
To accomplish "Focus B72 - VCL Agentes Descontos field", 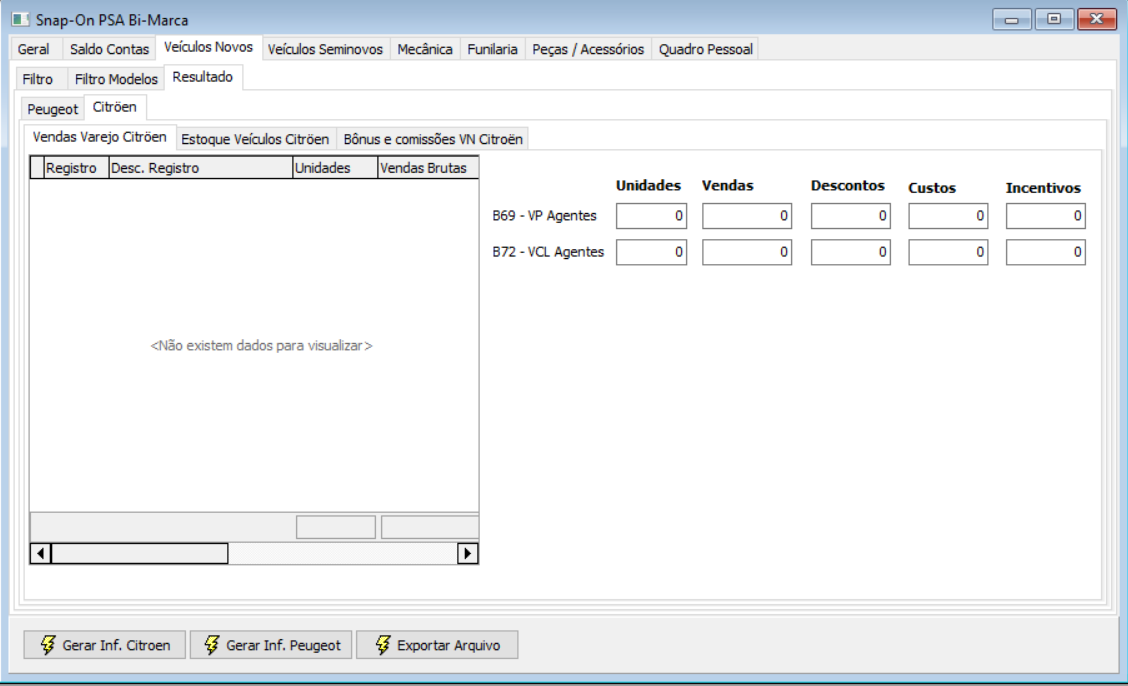I will [x=850, y=252].
